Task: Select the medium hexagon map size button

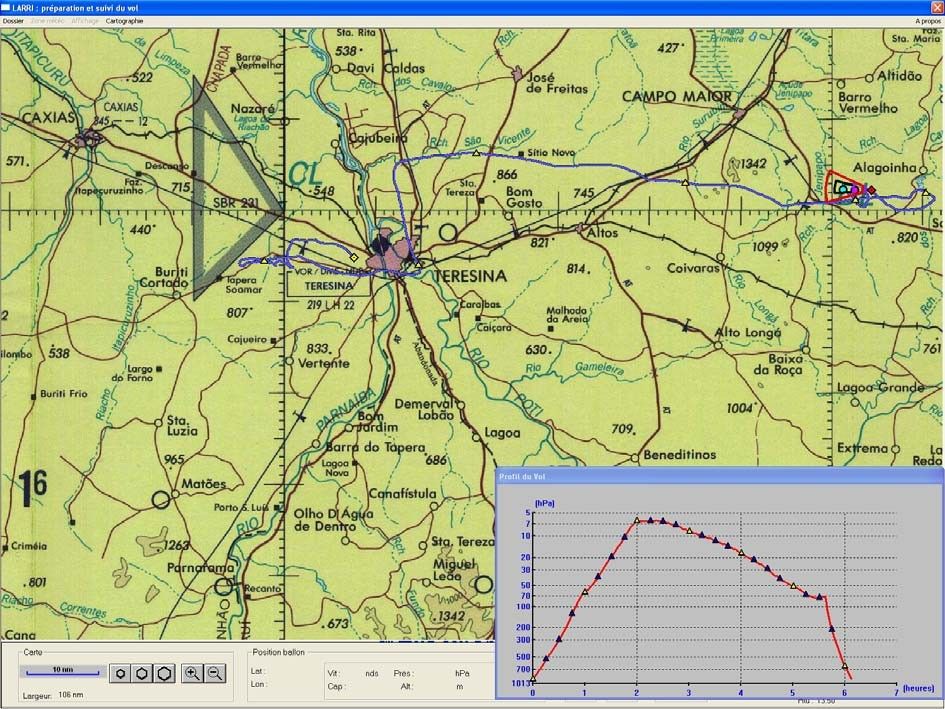Action: [142, 673]
